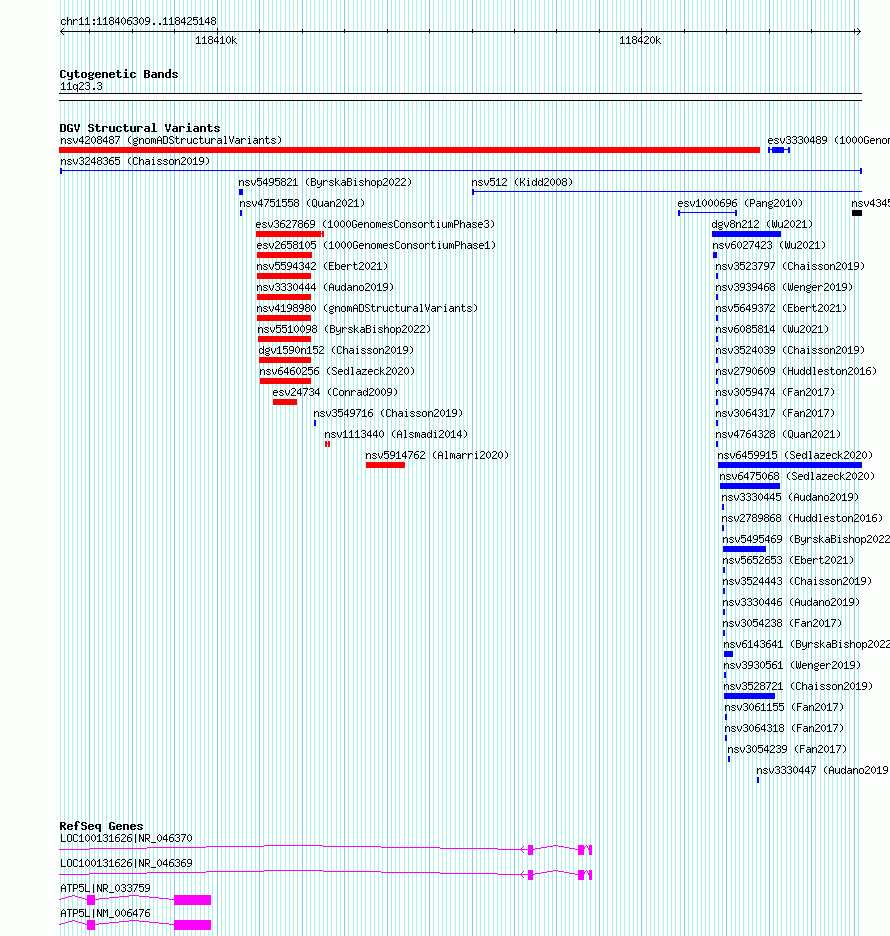Select nsv6143641 ByrskaBishop2022 variant
The height and width of the screenshot is (936, 890).
tap(806, 644)
